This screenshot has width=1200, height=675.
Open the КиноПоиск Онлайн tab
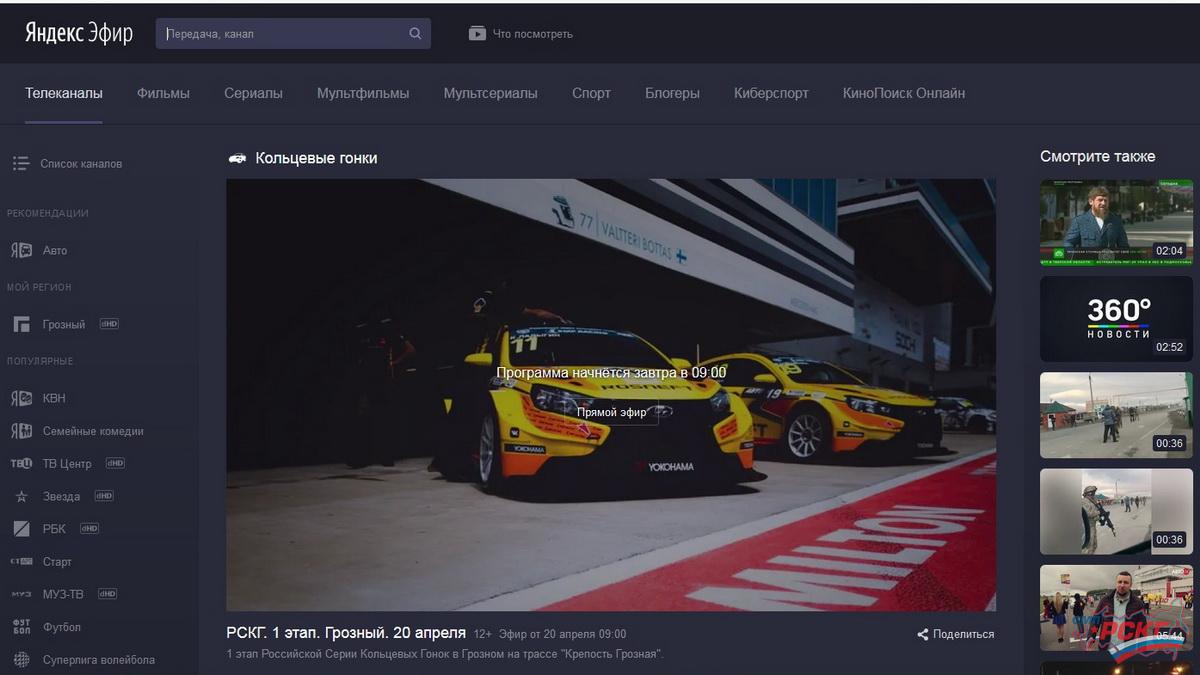(904, 93)
